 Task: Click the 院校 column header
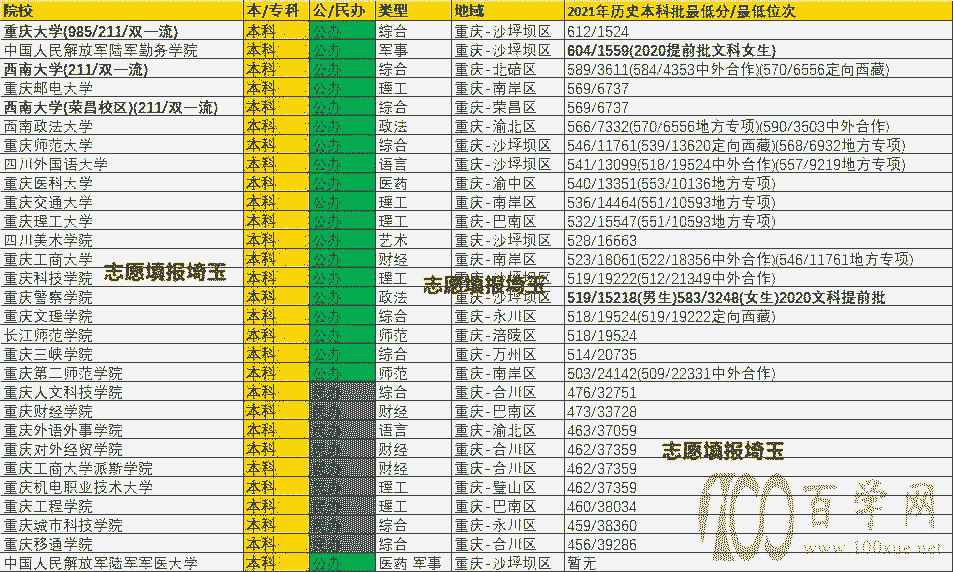(122, 10)
